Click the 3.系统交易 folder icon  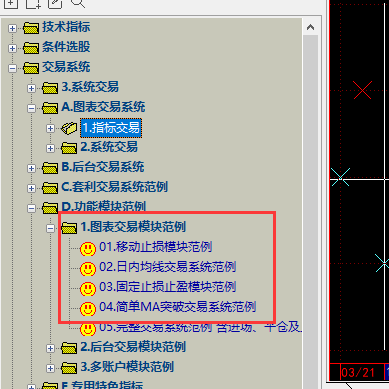[x=50, y=88]
